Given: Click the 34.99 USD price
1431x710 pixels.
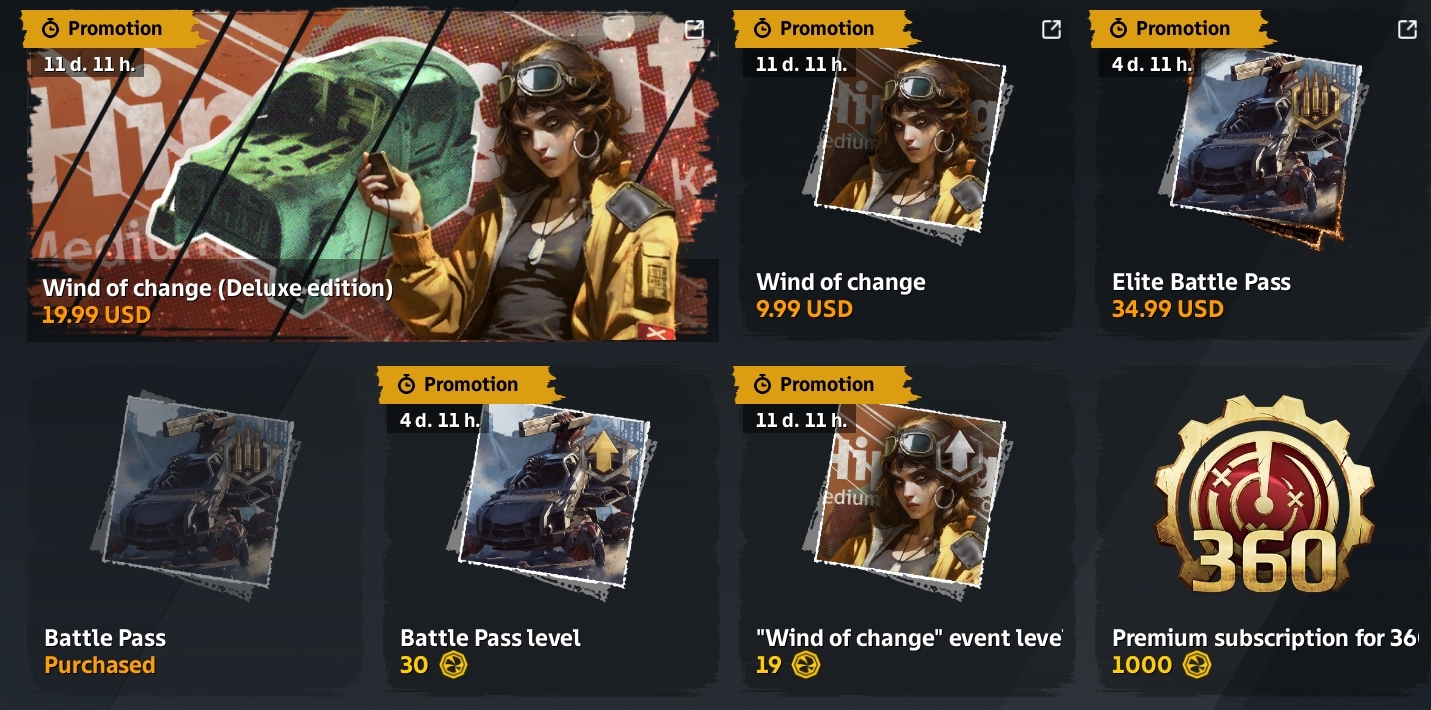Looking at the screenshot, I should tap(1168, 309).
